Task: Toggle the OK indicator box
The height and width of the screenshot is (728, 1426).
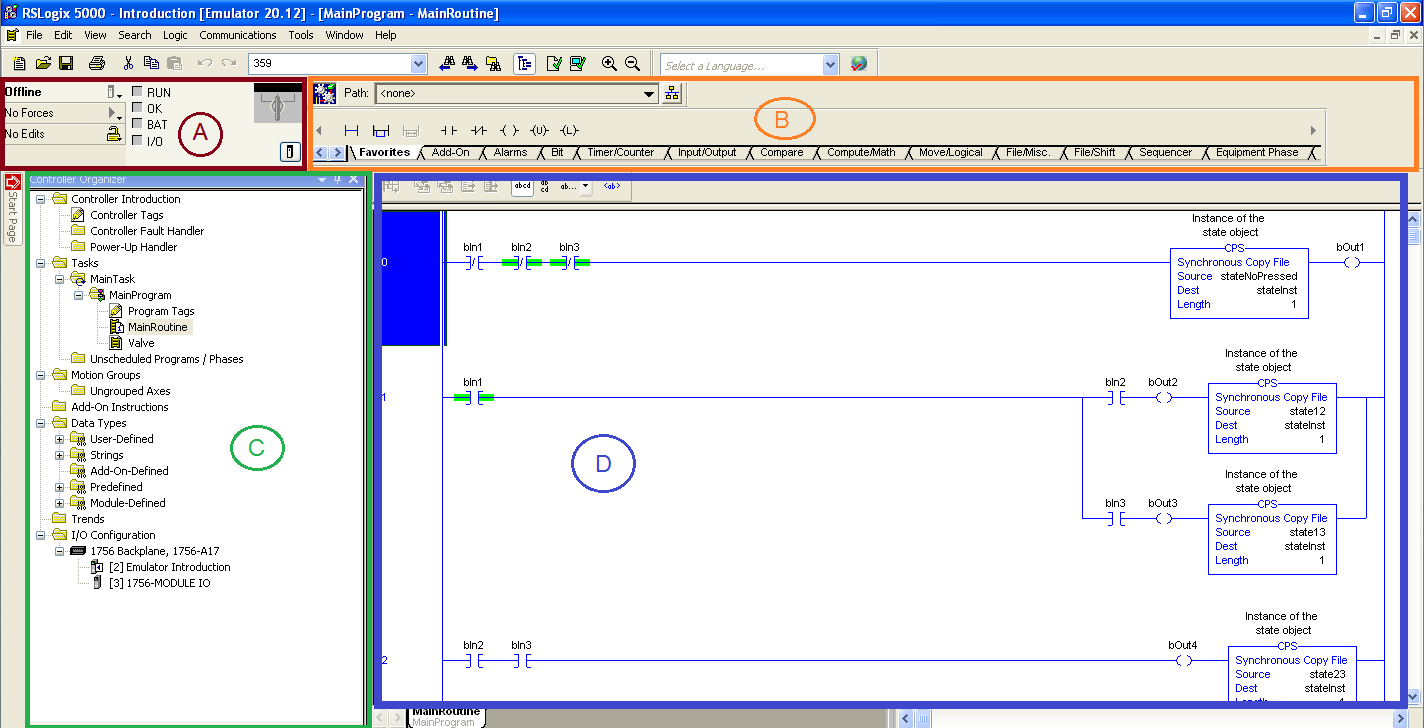Action: (x=137, y=108)
